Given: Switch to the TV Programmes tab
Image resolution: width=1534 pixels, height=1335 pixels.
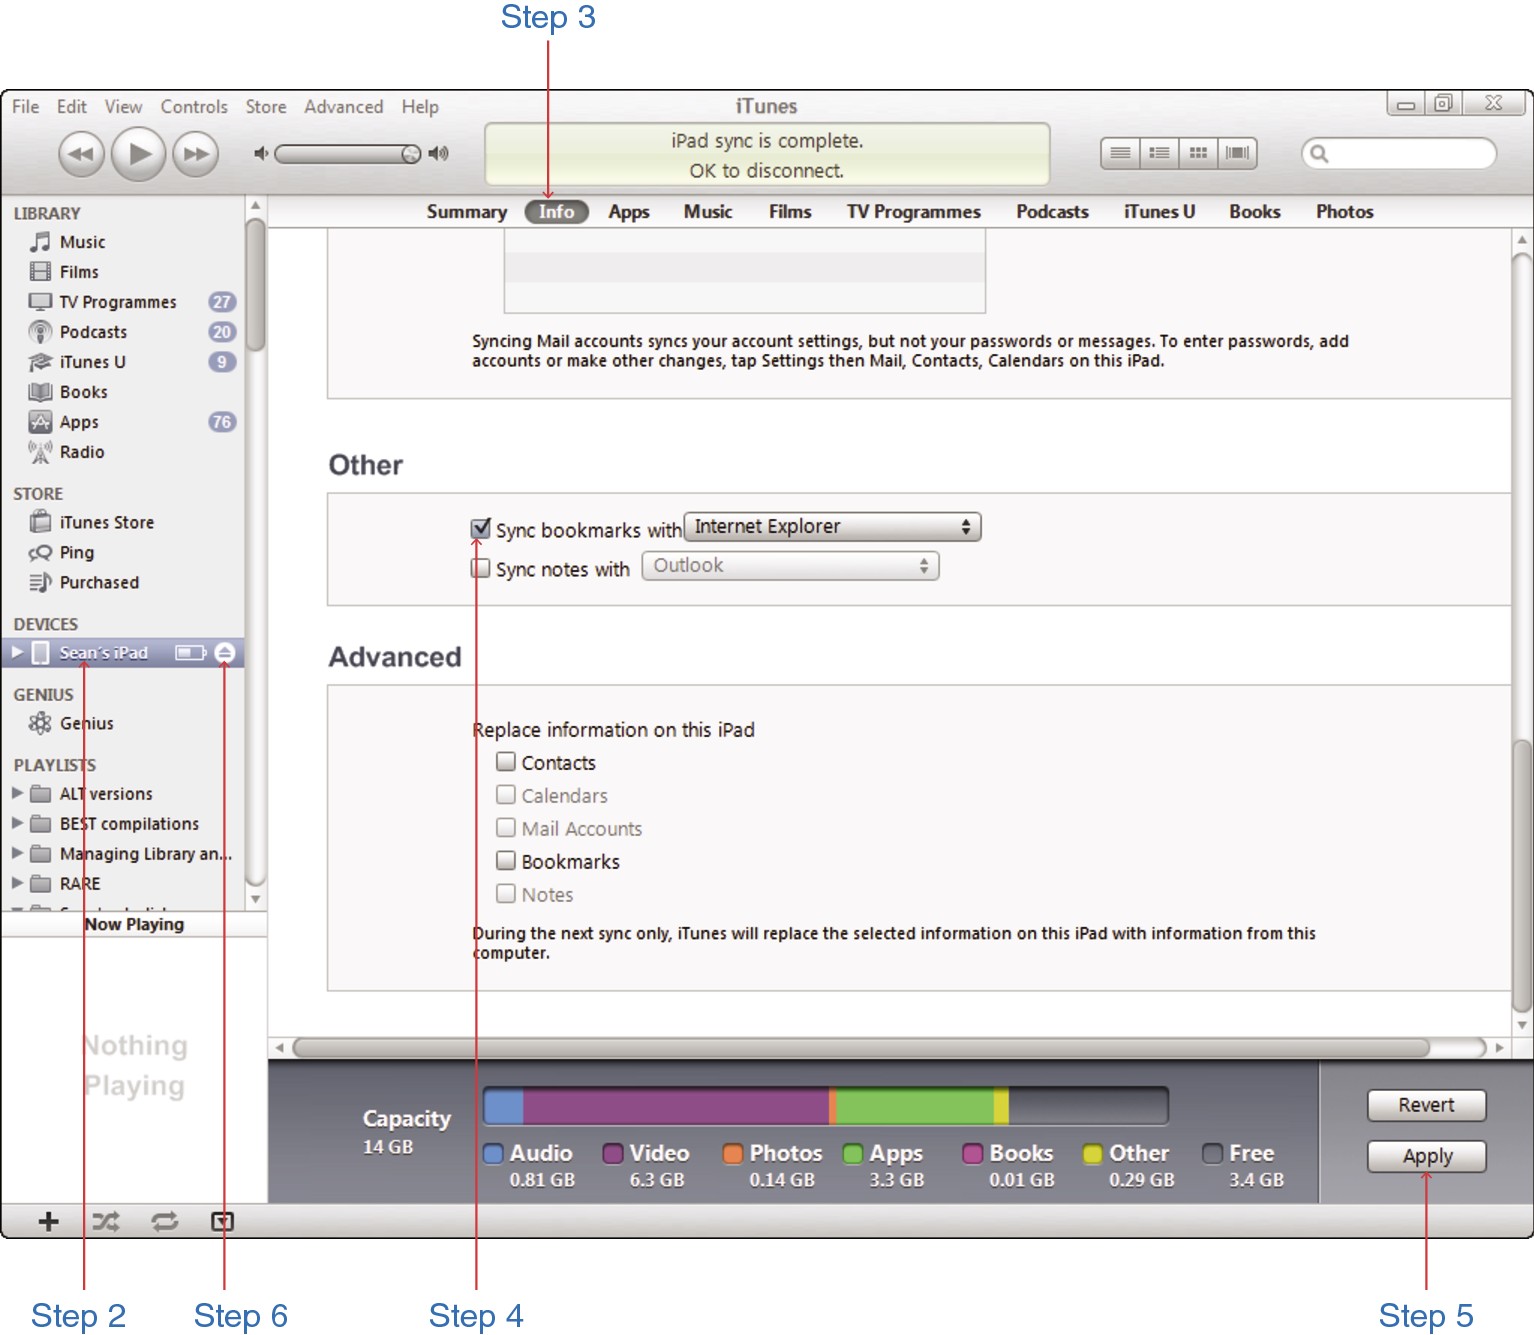Looking at the screenshot, I should point(913,212).
